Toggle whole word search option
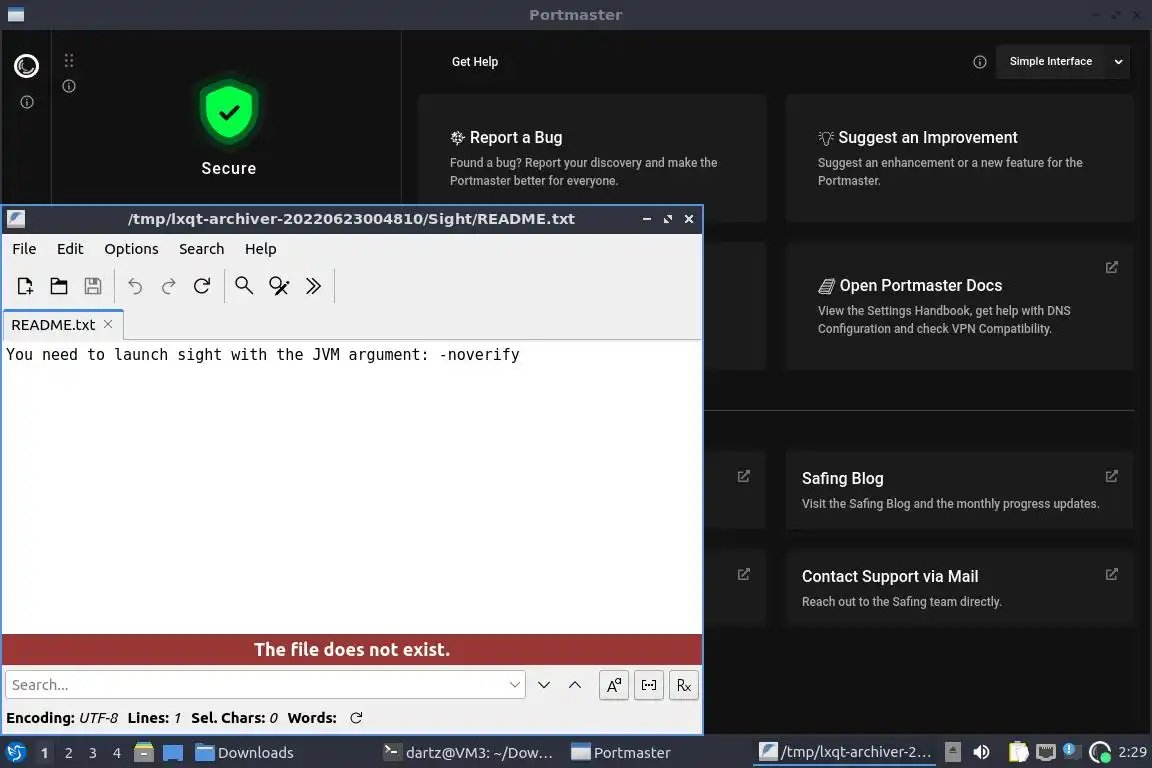1152x768 pixels. pos(649,686)
